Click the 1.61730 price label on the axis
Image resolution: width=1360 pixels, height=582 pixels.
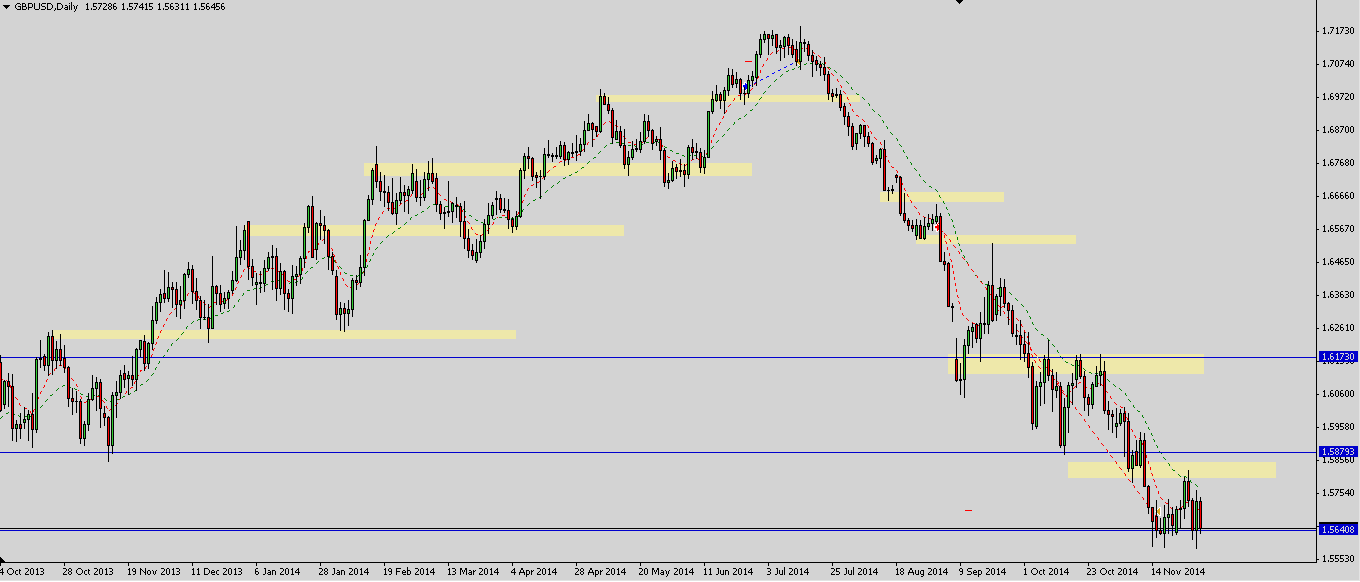pos(1338,356)
